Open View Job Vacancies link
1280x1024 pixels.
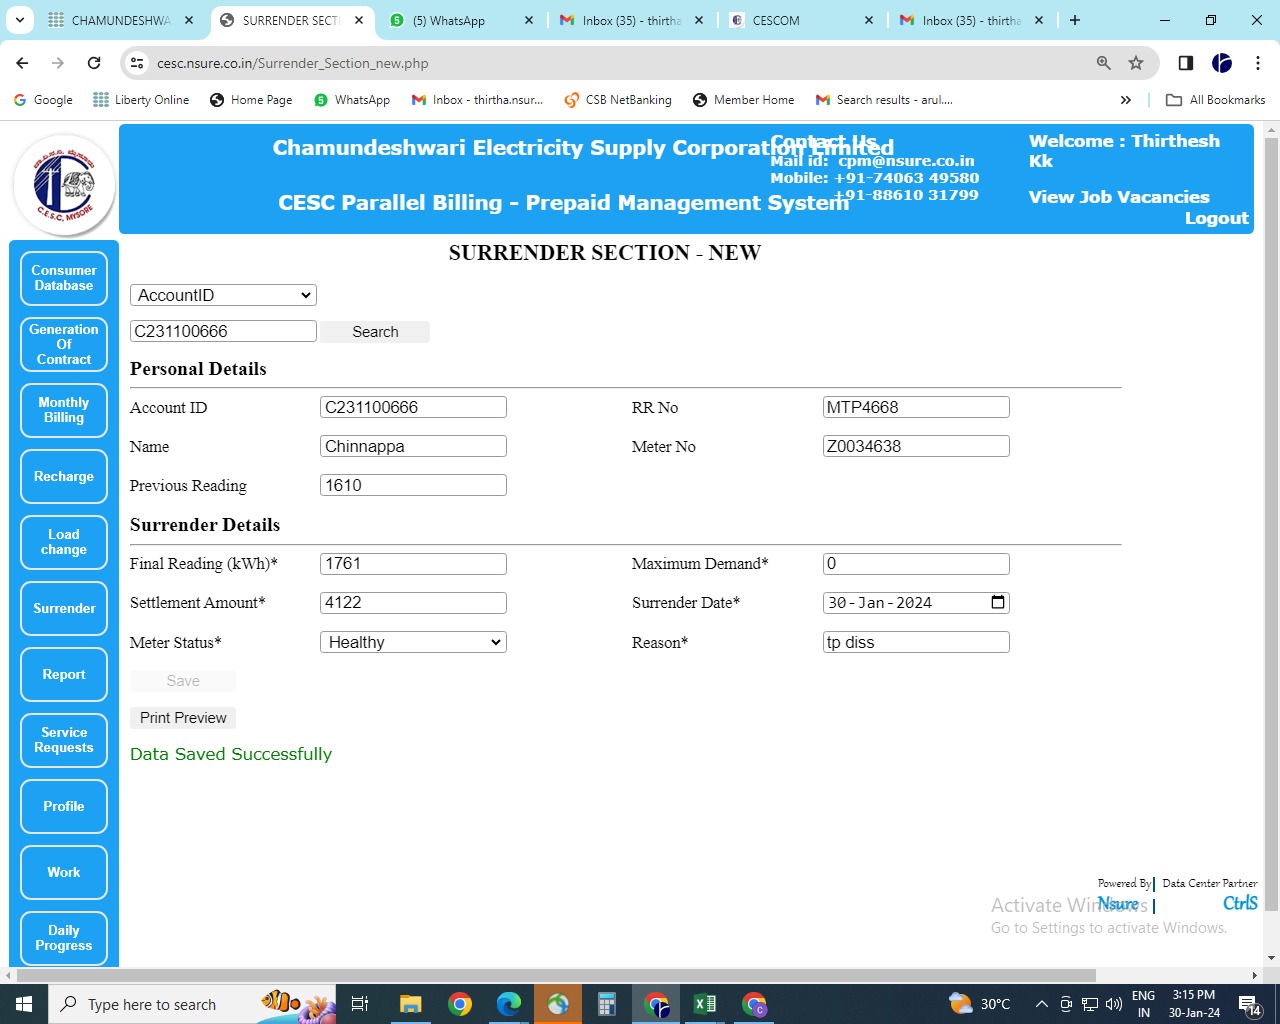coord(1119,197)
